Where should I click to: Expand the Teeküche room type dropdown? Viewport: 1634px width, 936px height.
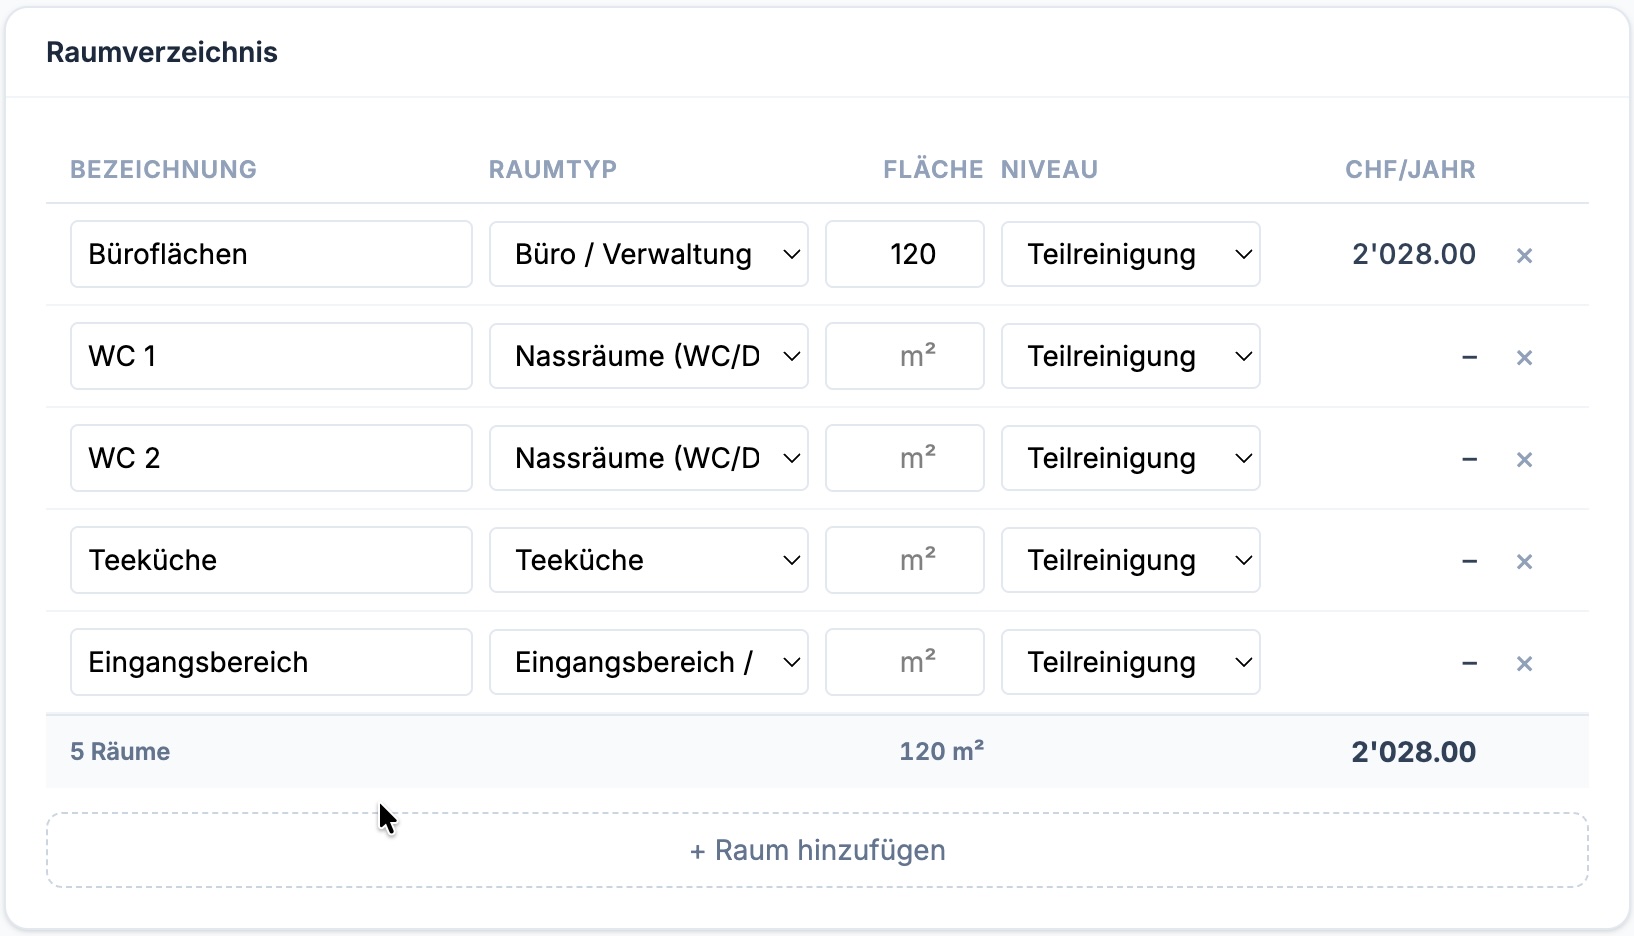coord(648,560)
